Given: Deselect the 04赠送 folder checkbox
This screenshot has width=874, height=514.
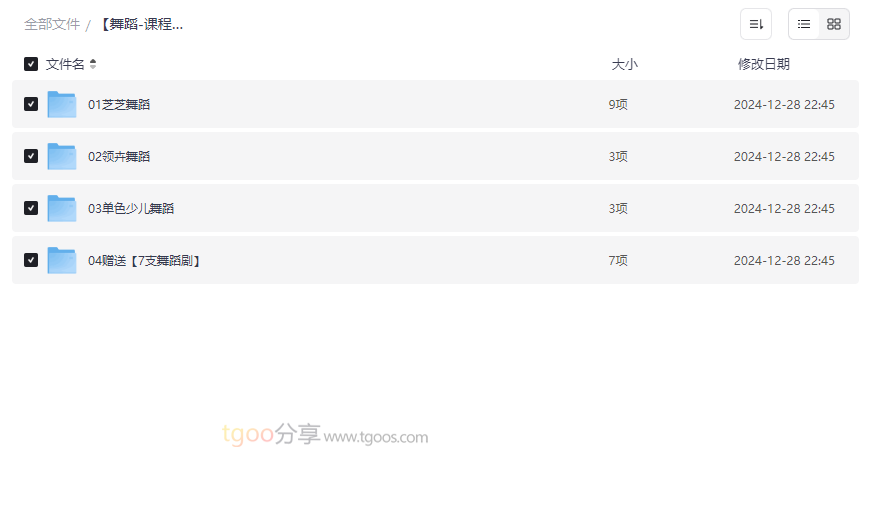Looking at the screenshot, I should click(x=31, y=260).
